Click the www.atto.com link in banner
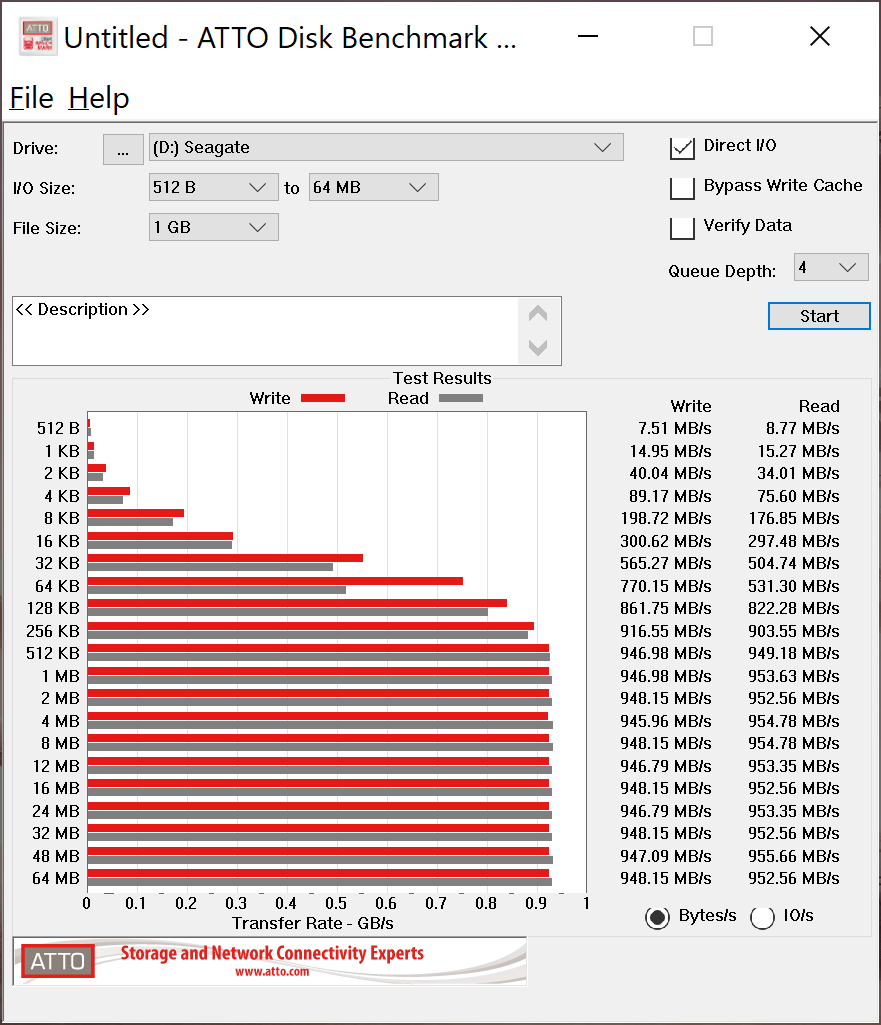The image size is (881, 1025). click(272, 972)
